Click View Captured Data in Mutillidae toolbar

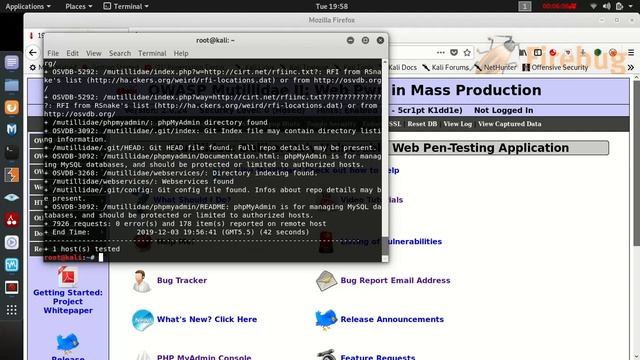(x=509, y=124)
